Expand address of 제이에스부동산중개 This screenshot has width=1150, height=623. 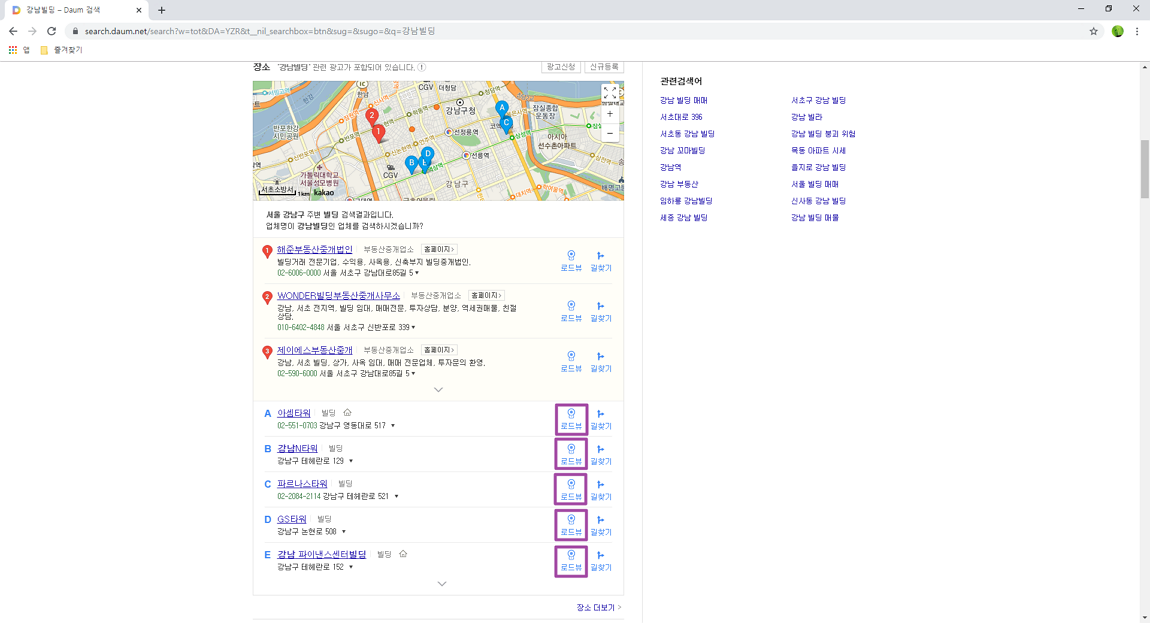pos(414,374)
